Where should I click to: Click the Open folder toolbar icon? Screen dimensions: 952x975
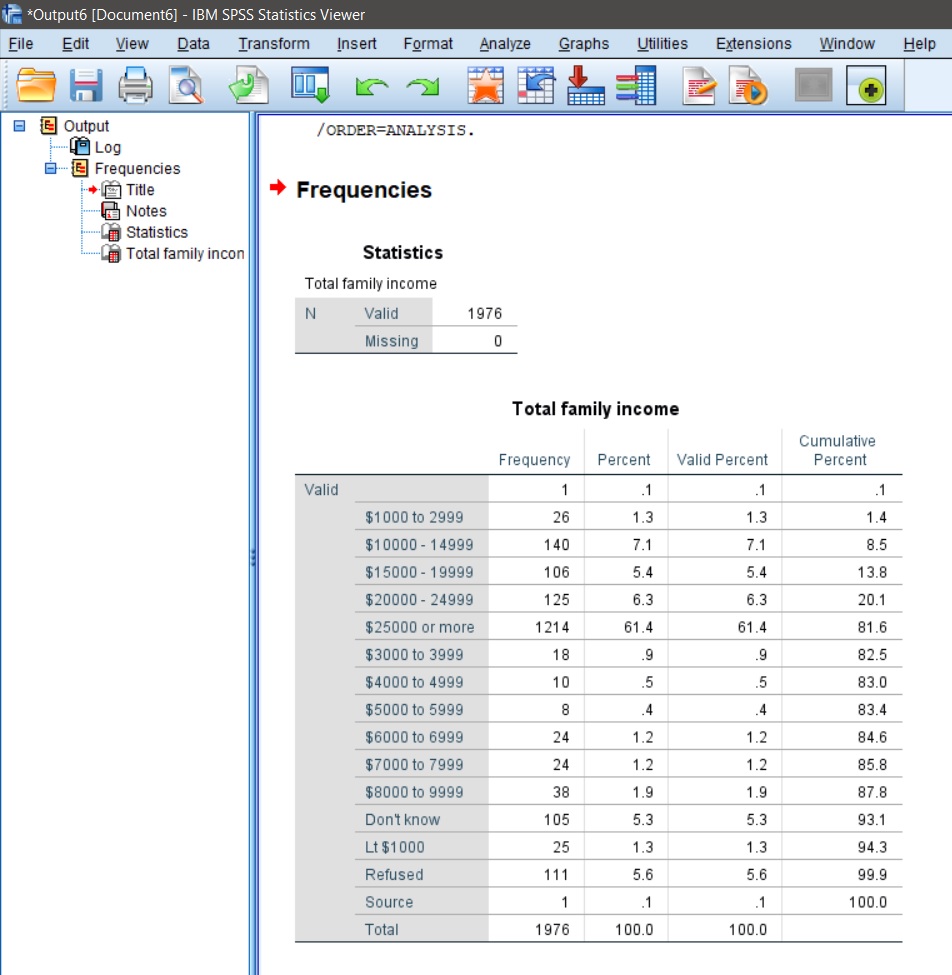tap(37, 87)
